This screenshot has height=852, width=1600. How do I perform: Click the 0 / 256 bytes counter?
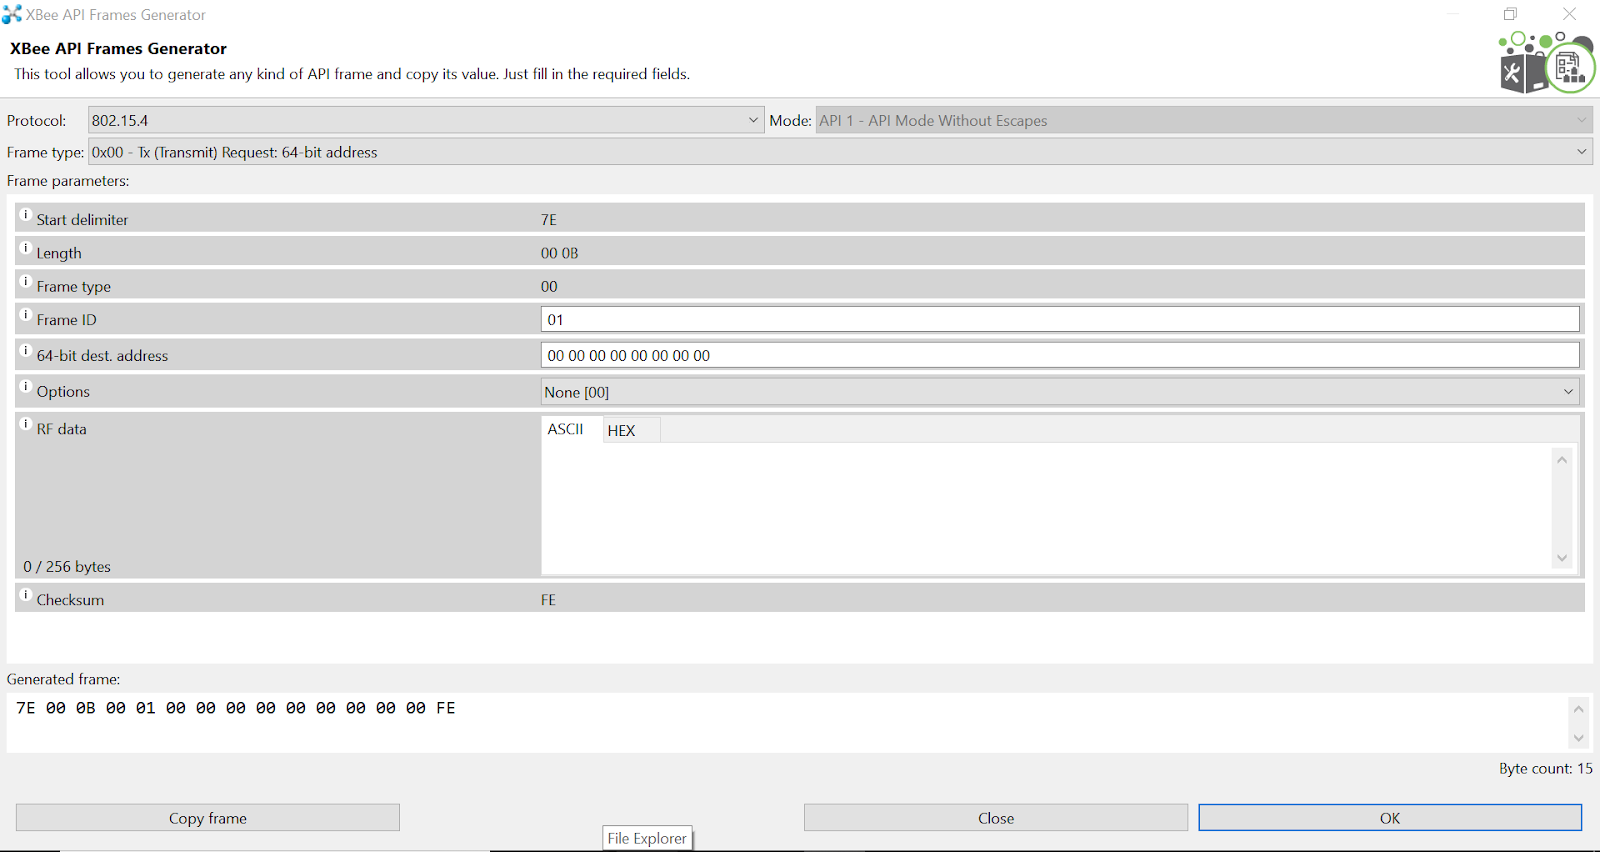pos(67,566)
